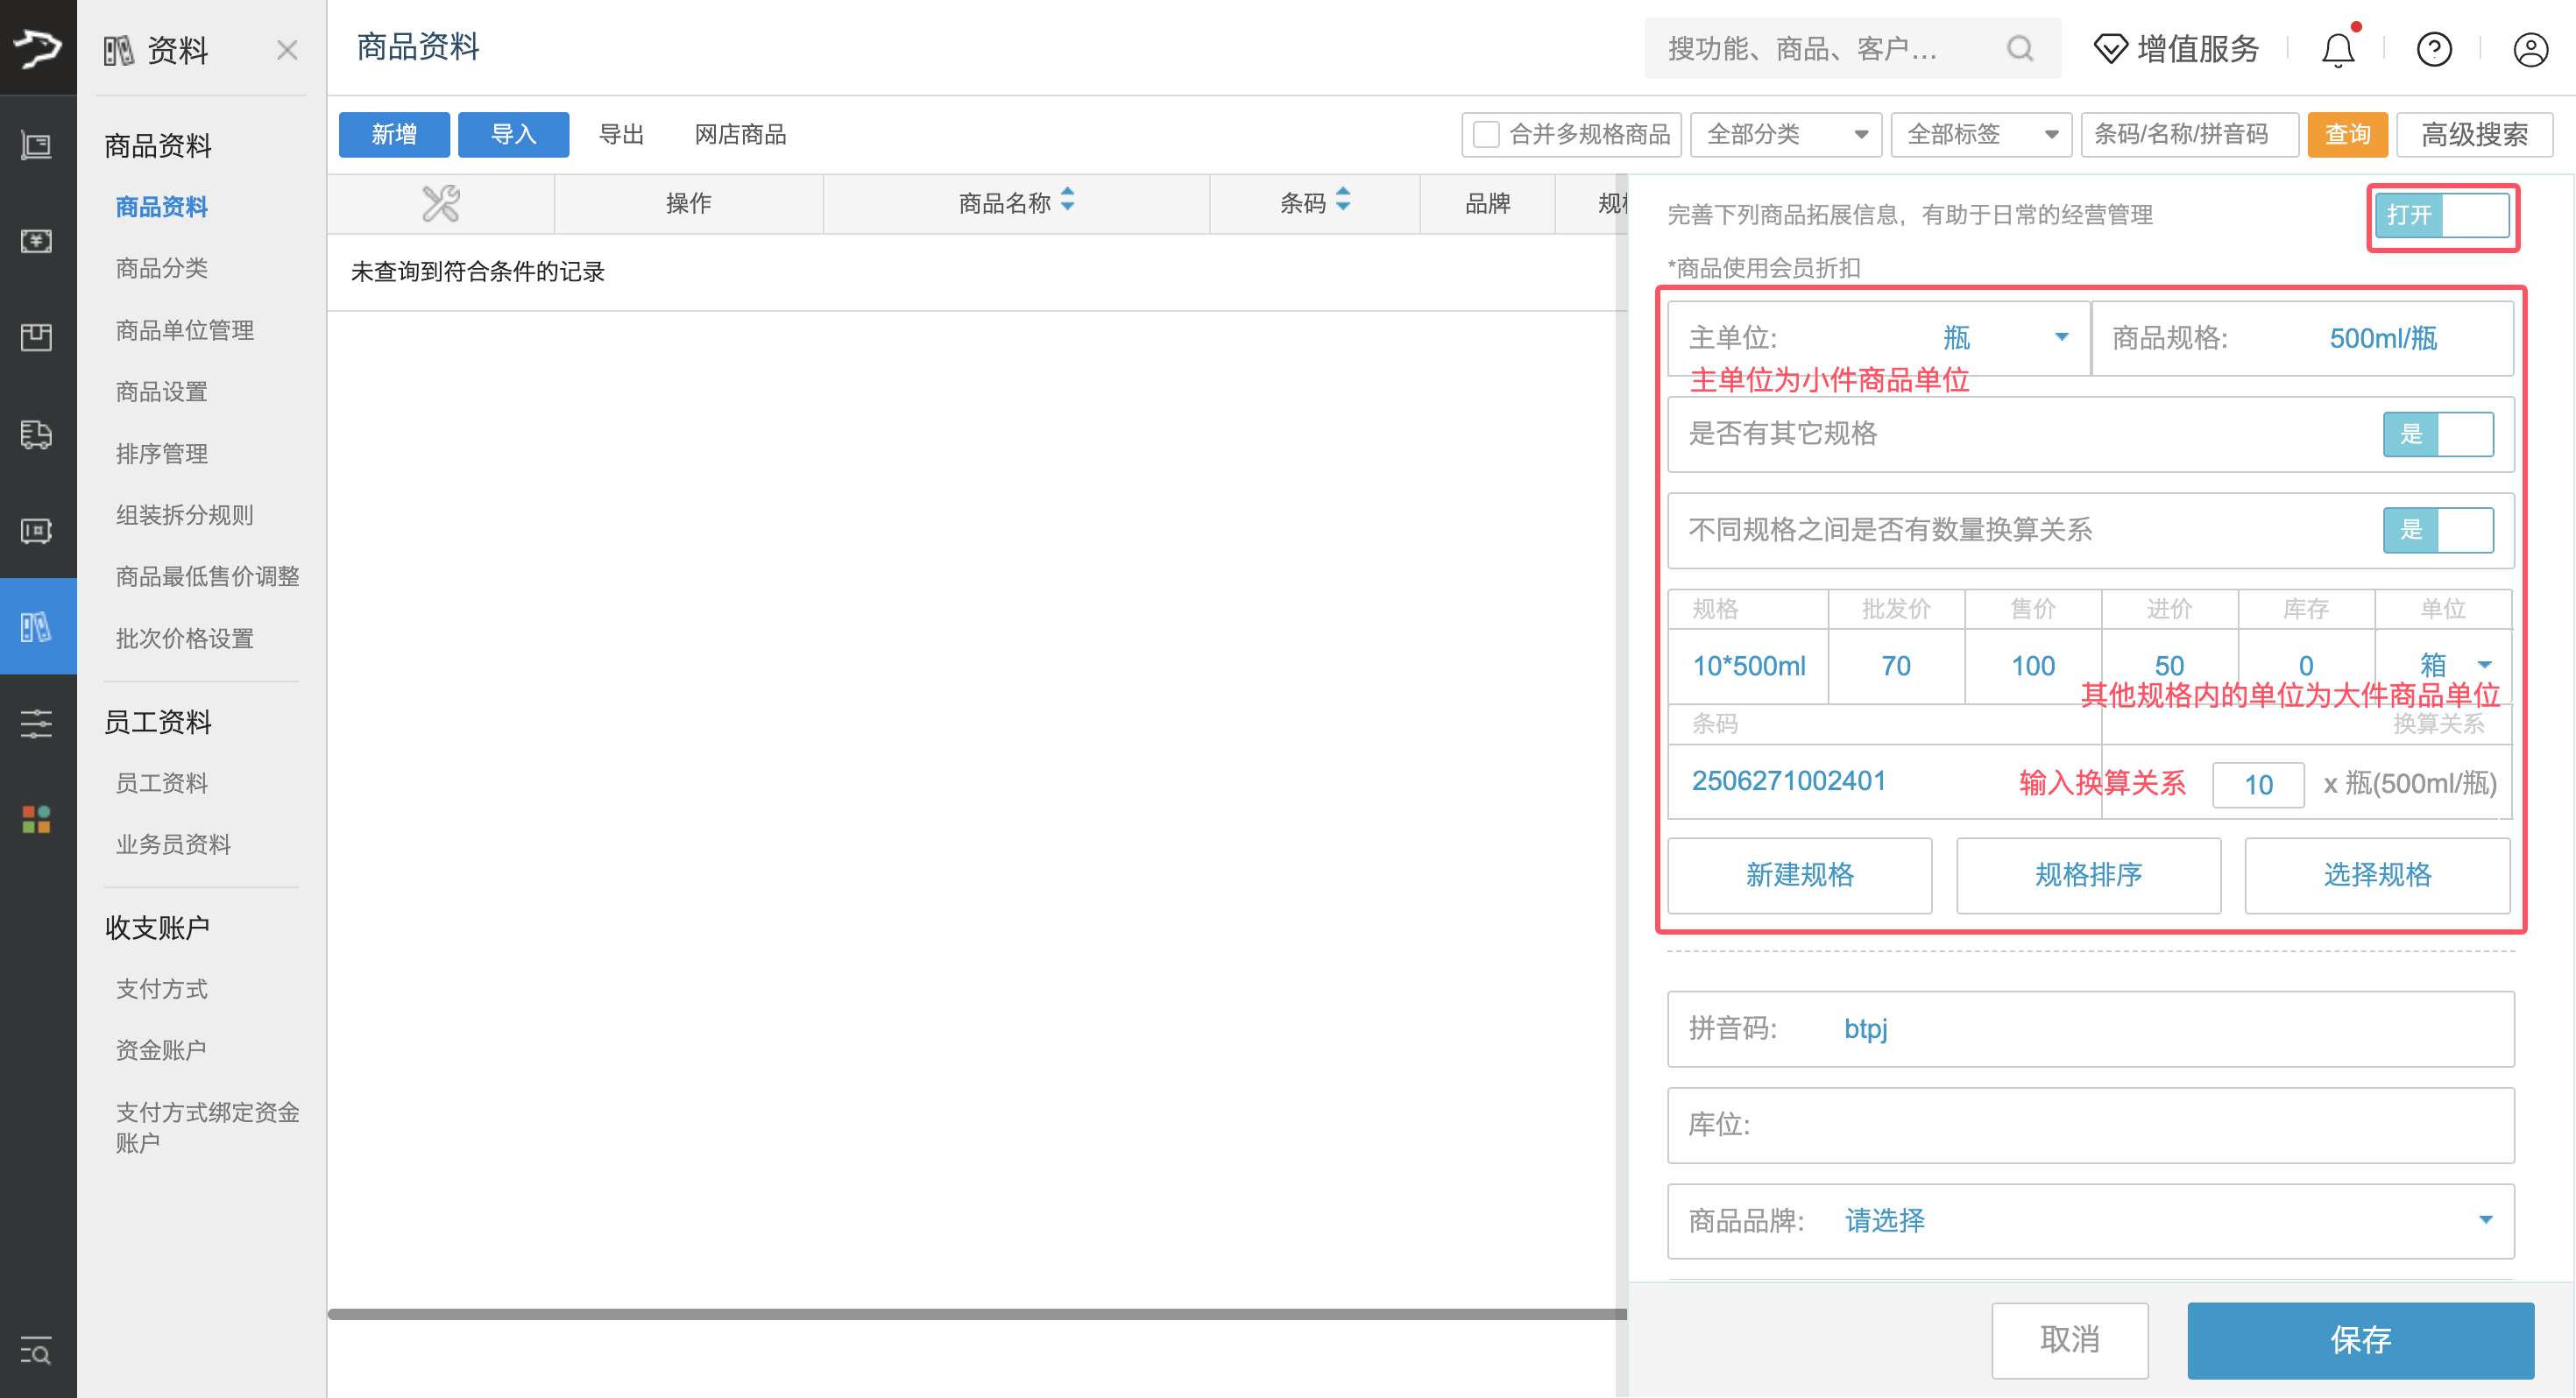
Task: Select 商品分类 in the sidebar menu
Action: click(161, 268)
